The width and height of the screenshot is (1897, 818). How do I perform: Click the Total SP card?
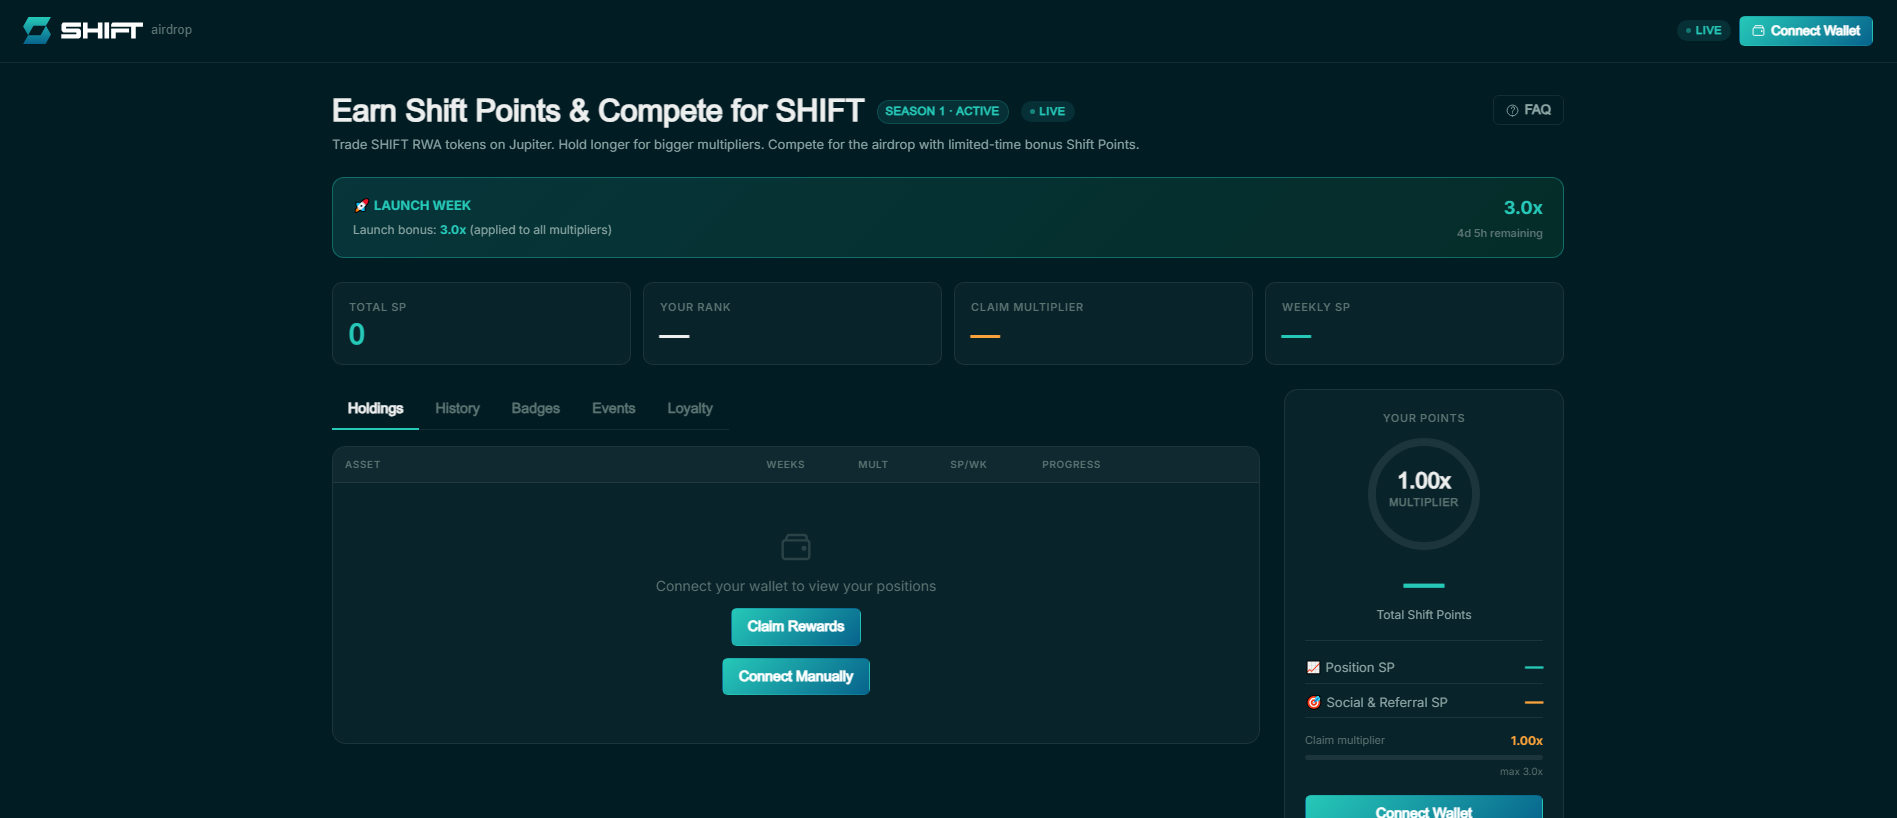click(x=481, y=323)
